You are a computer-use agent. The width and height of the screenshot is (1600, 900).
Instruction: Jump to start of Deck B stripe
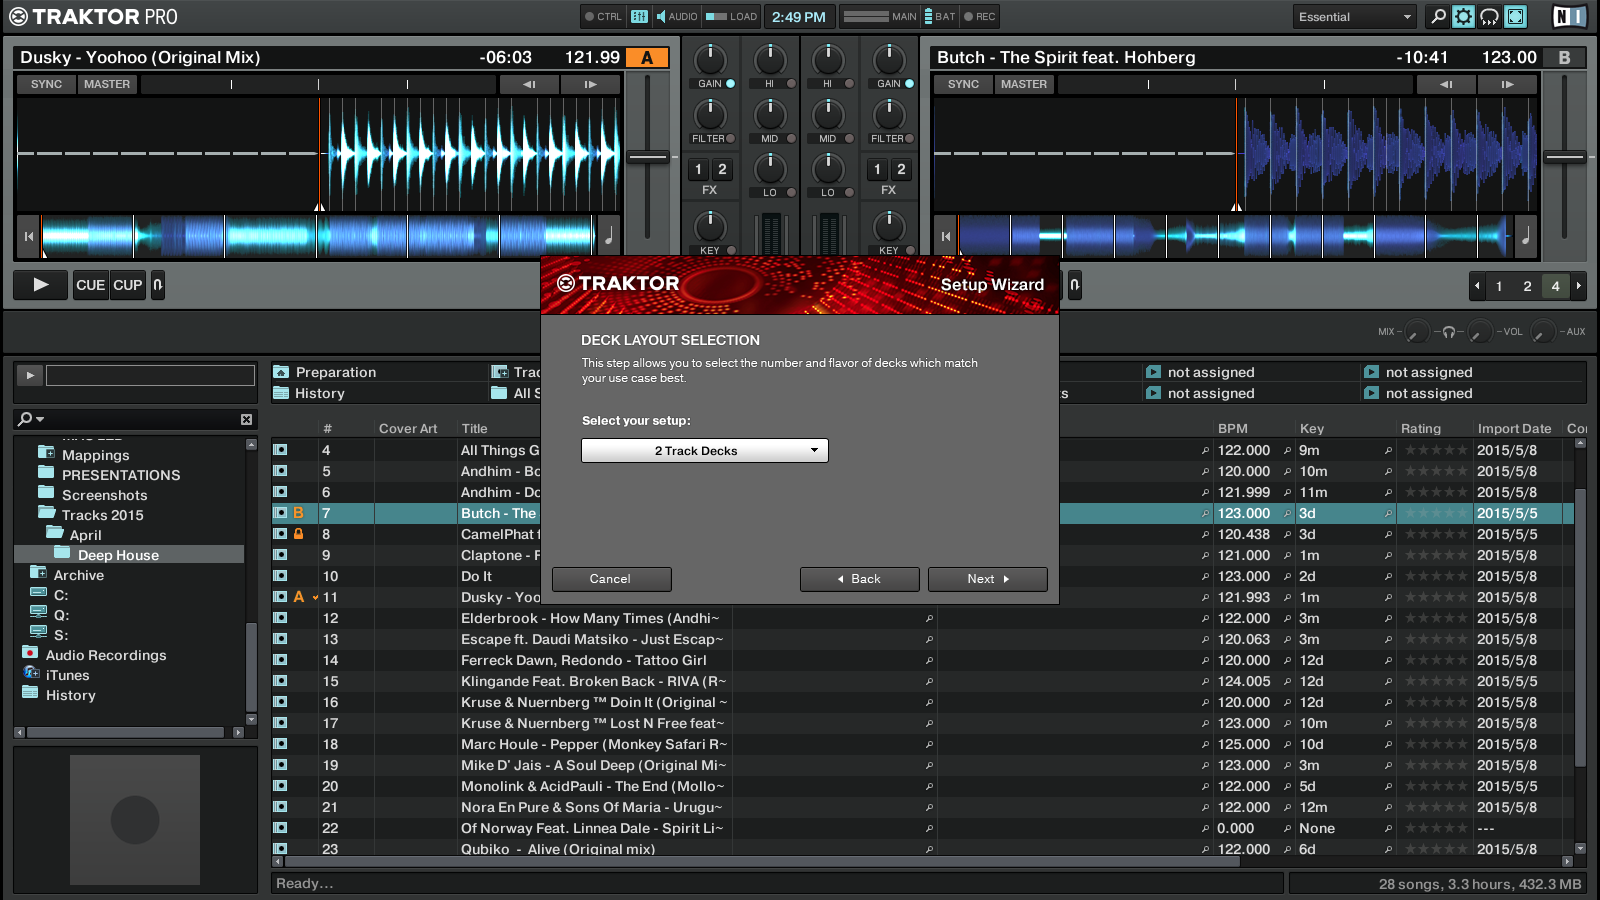tap(946, 236)
